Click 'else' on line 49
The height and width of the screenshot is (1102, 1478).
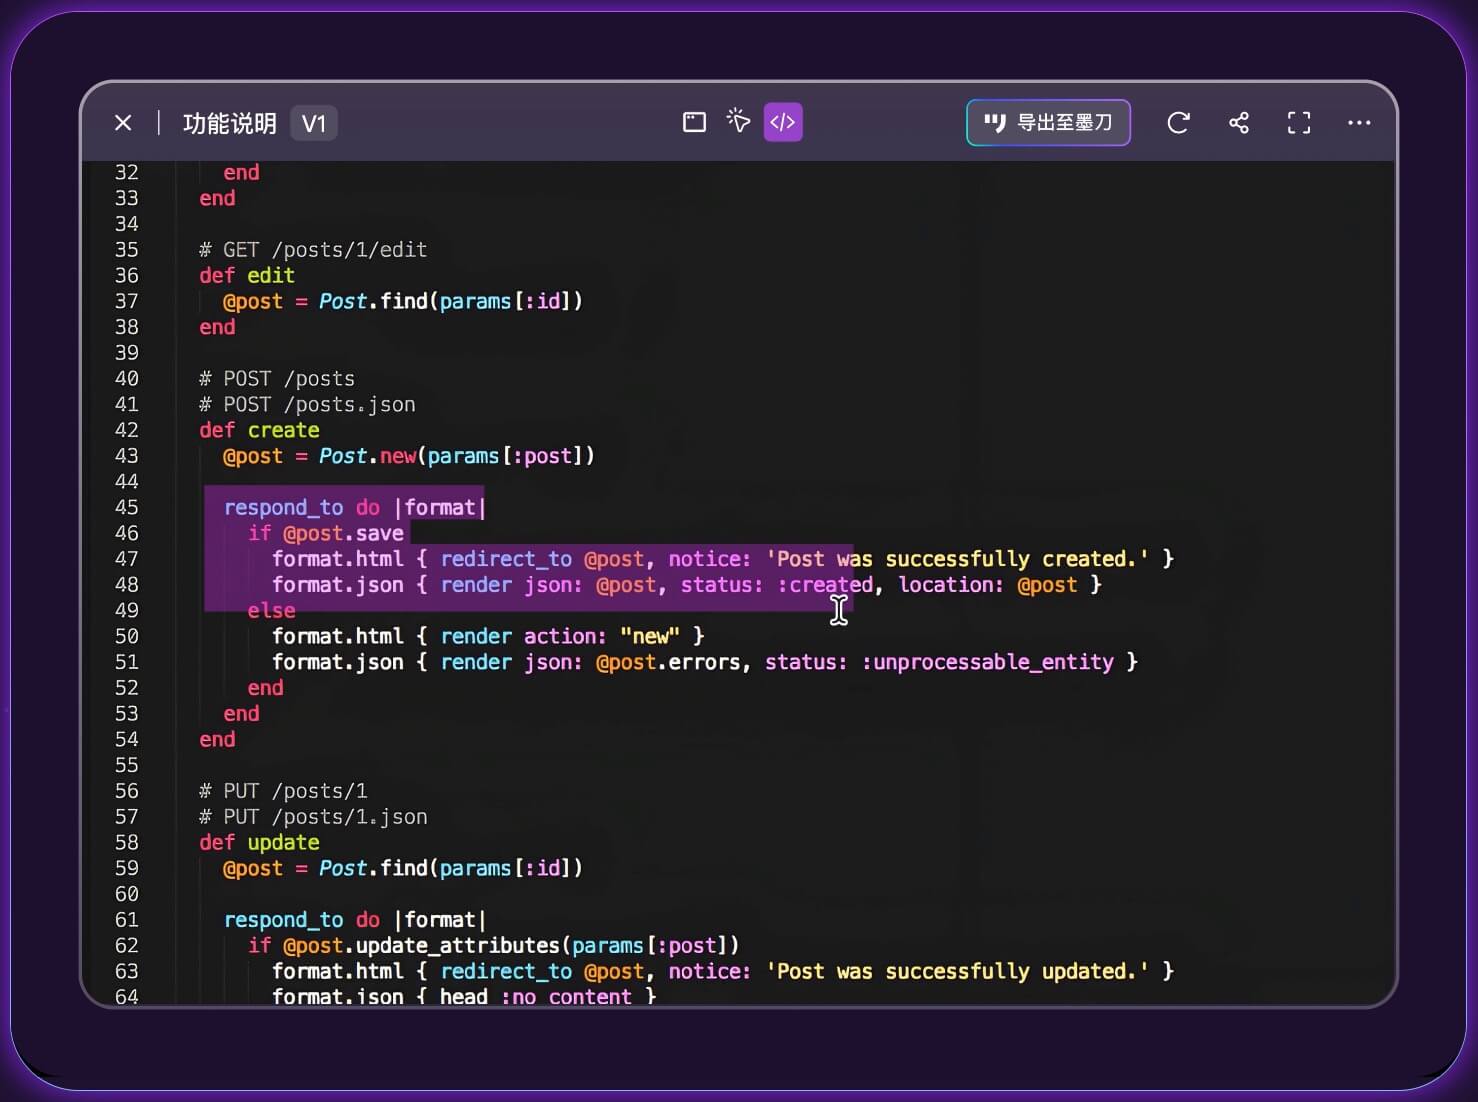pyautogui.click(x=272, y=611)
